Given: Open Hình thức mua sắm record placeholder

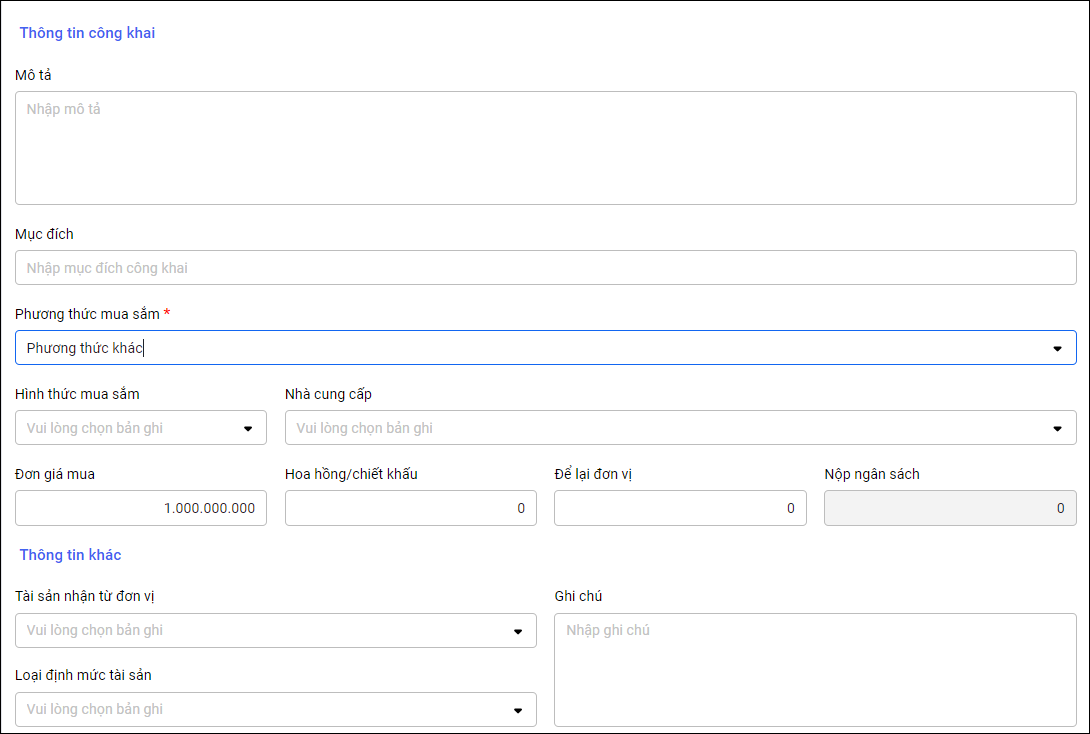Looking at the screenshot, I should click(x=95, y=428).
